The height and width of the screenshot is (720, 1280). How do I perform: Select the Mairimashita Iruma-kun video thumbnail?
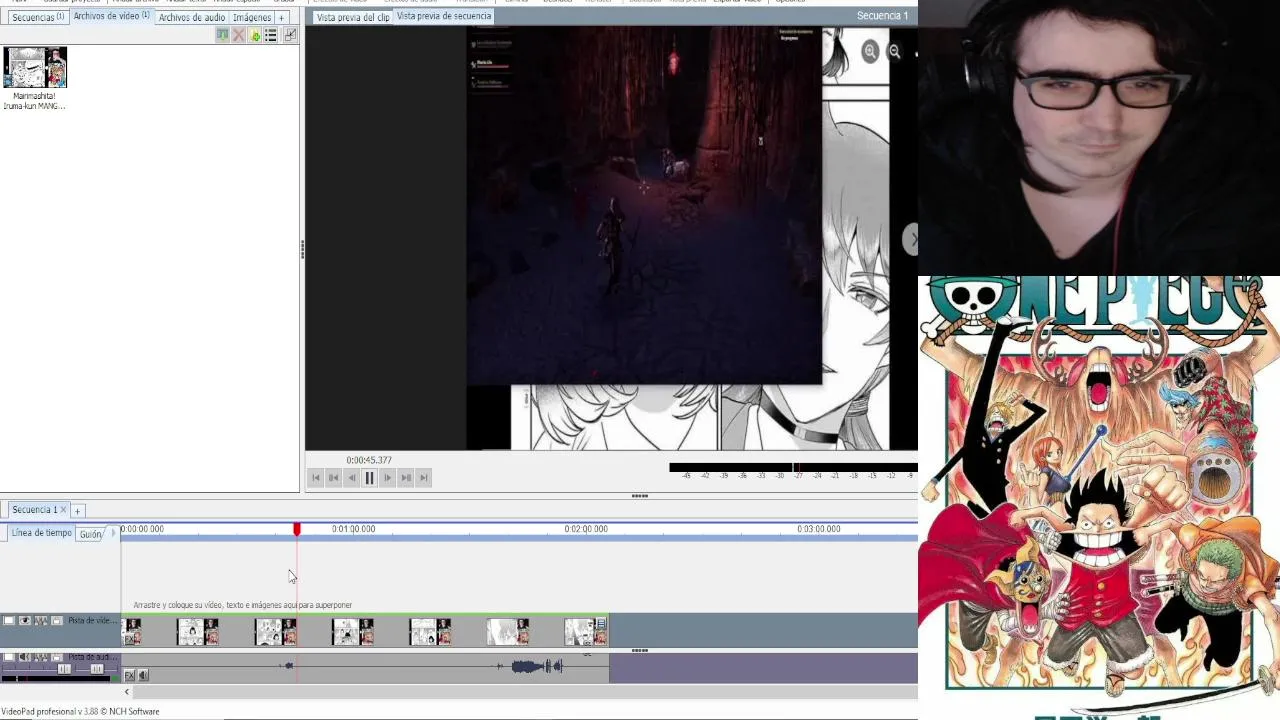[35, 68]
